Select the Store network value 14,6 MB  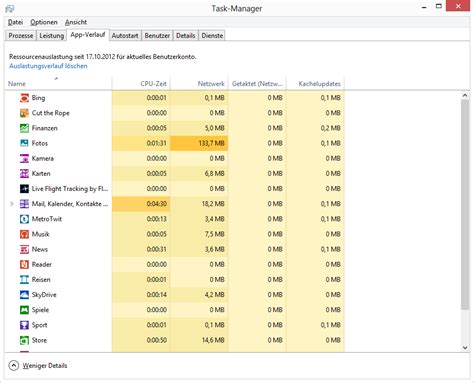click(x=213, y=340)
